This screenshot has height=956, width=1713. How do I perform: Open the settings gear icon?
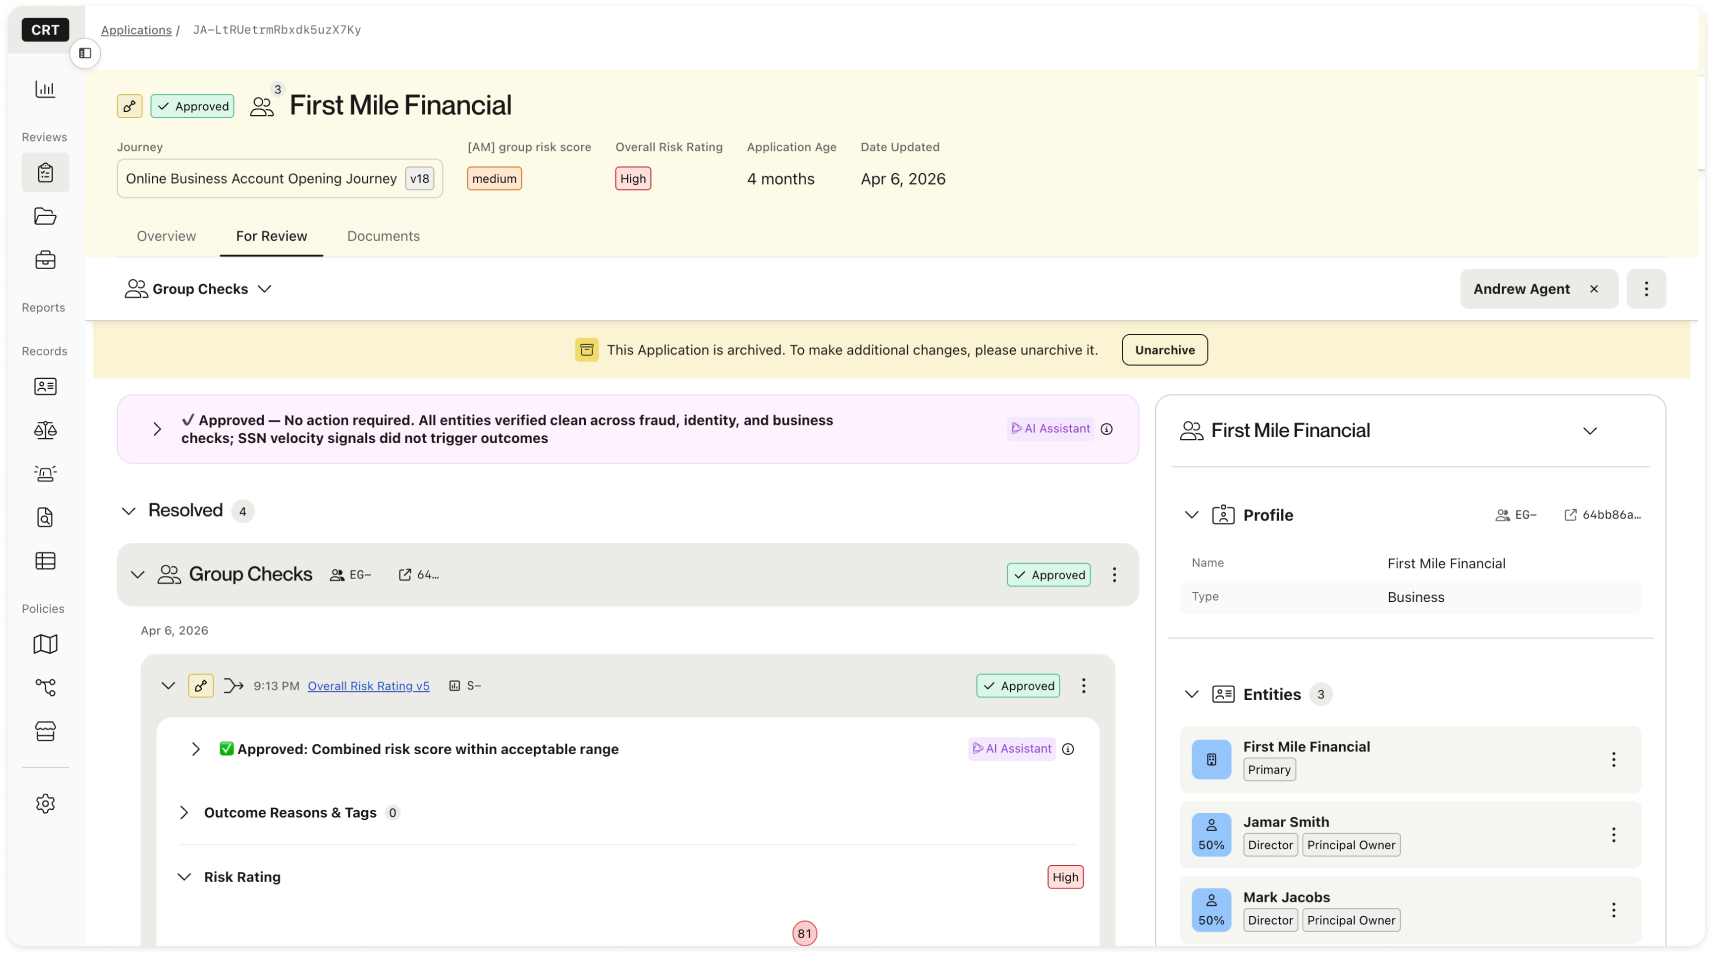pyautogui.click(x=45, y=804)
